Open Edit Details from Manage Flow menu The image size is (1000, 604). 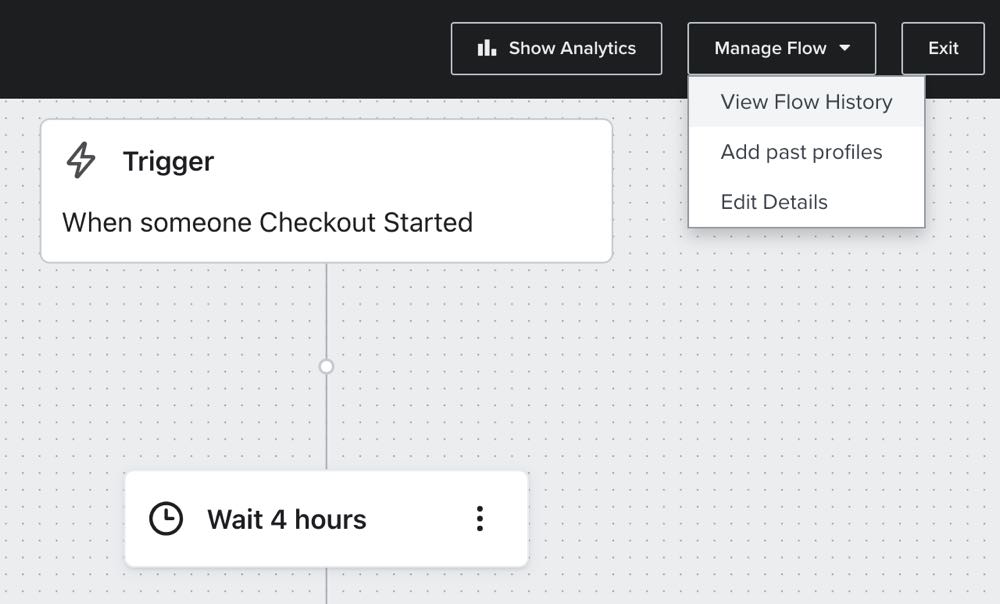(x=774, y=201)
